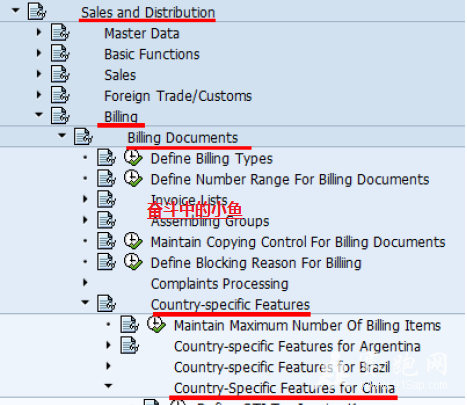Viewport: 467px width, 405px height.
Task: Select the Billing Documents node label
Action: coord(183,138)
